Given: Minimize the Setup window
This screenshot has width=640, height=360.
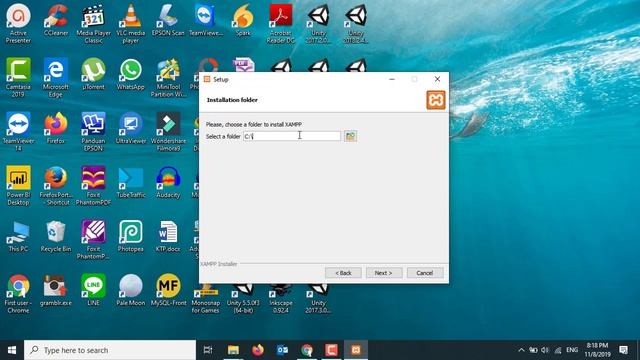Looking at the screenshot, I should pyautogui.click(x=392, y=79).
